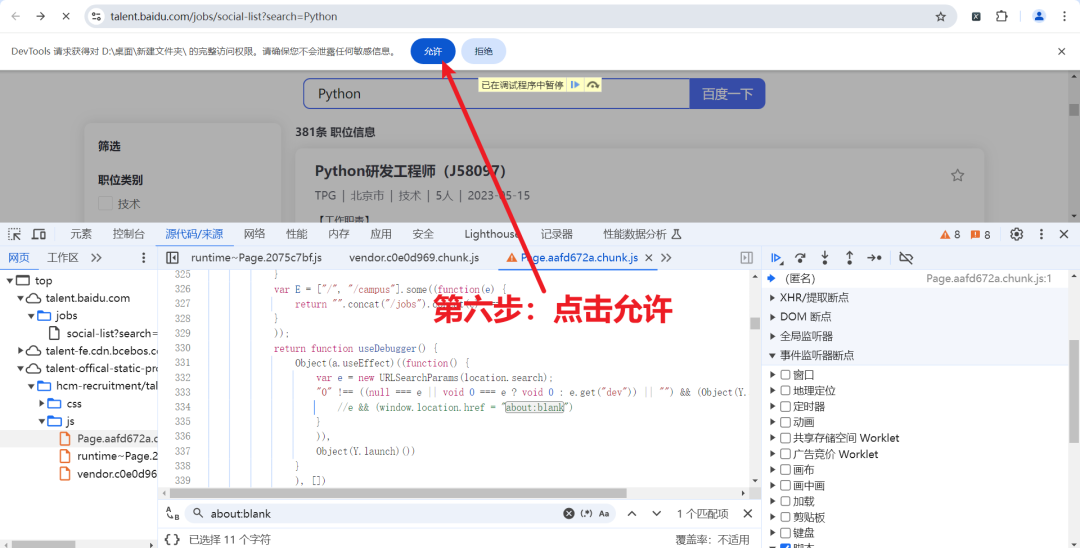
Task: Collapse the js folder
Action: pyautogui.click(x=42, y=421)
